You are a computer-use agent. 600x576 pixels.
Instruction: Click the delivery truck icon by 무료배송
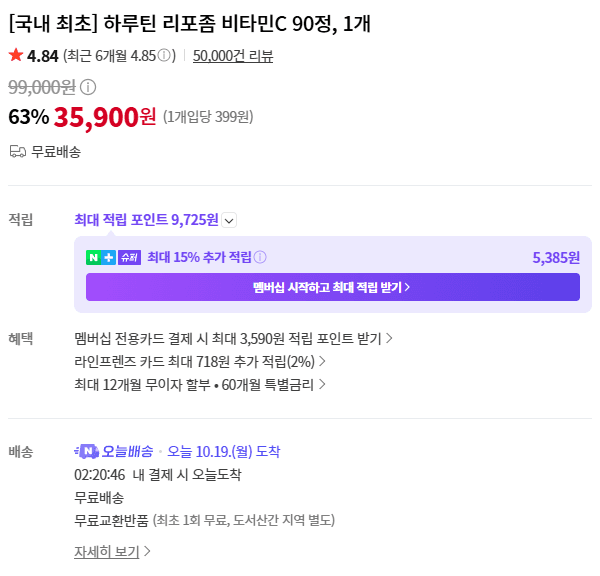tap(18, 152)
